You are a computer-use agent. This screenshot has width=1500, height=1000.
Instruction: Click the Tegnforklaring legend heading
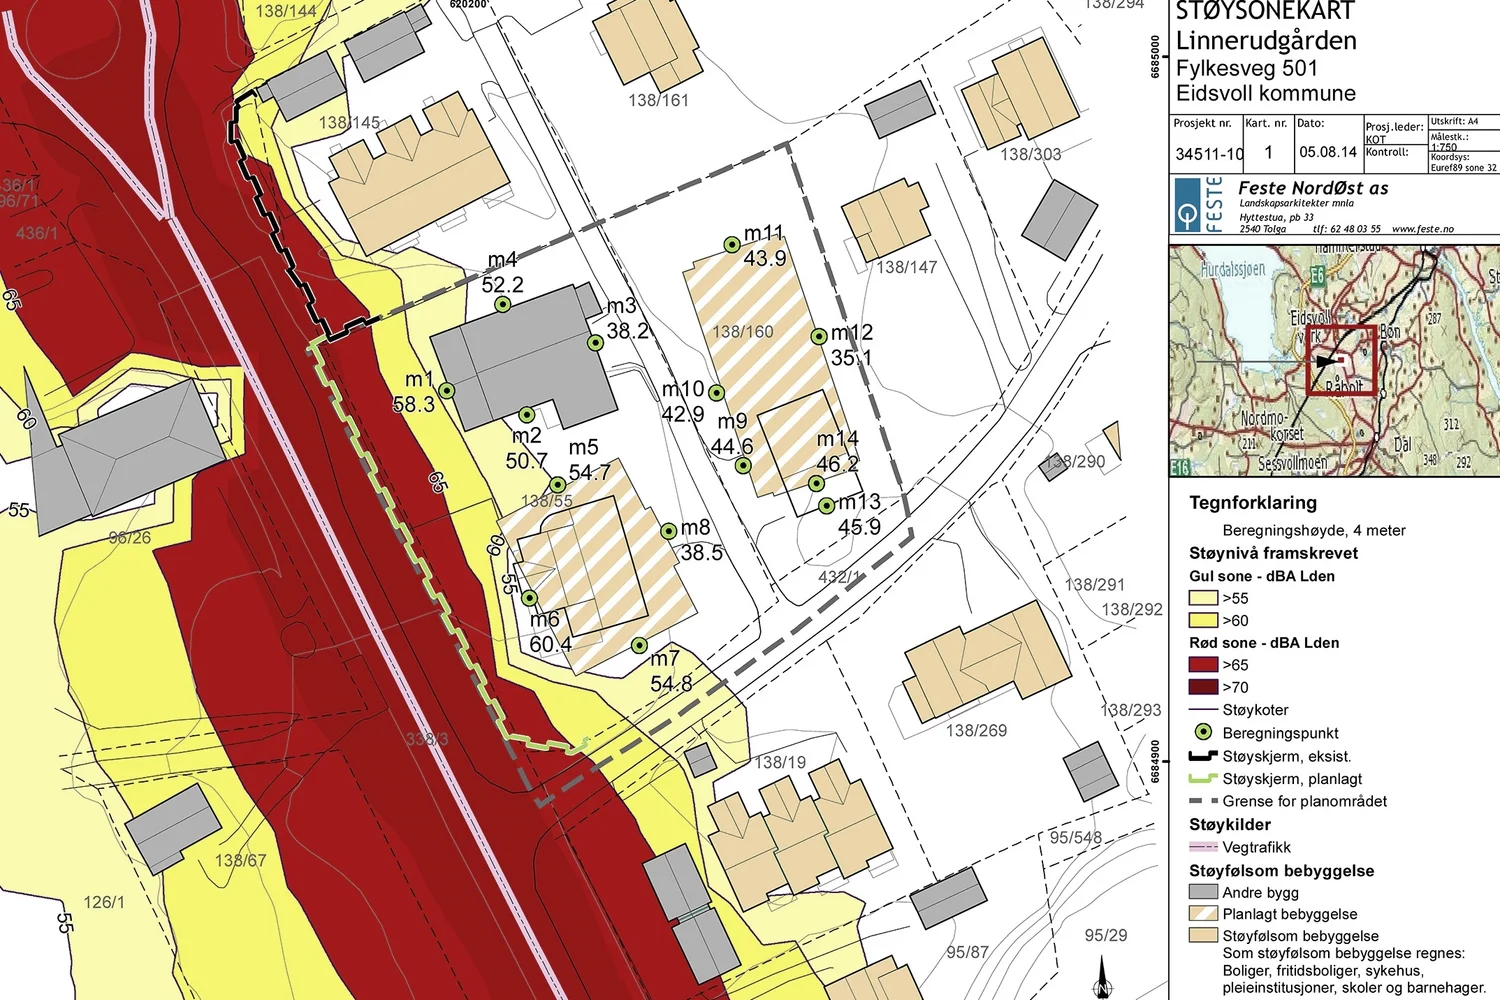(x=1253, y=503)
